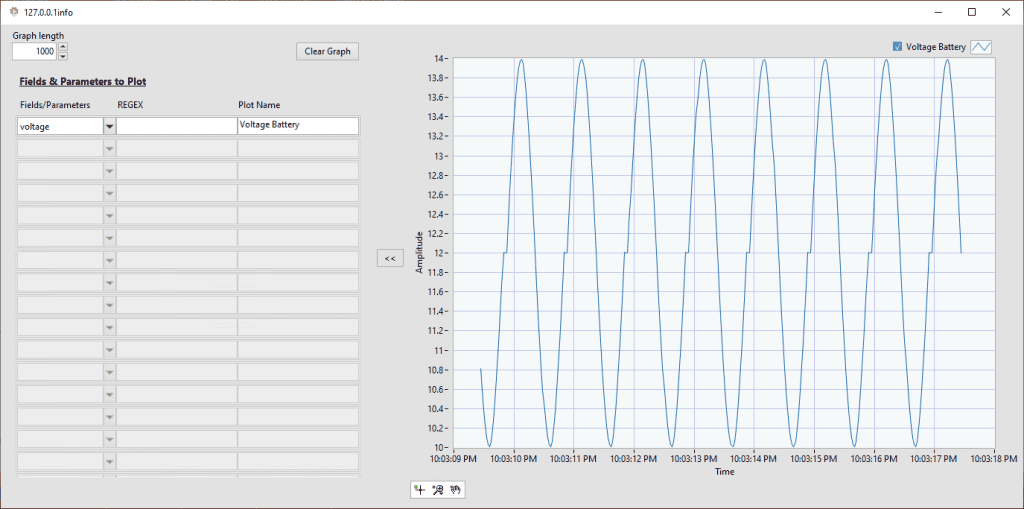Expand the second row parameter dropdown
Image resolution: width=1024 pixels, height=509 pixels.
pyautogui.click(x=109, y=148)
